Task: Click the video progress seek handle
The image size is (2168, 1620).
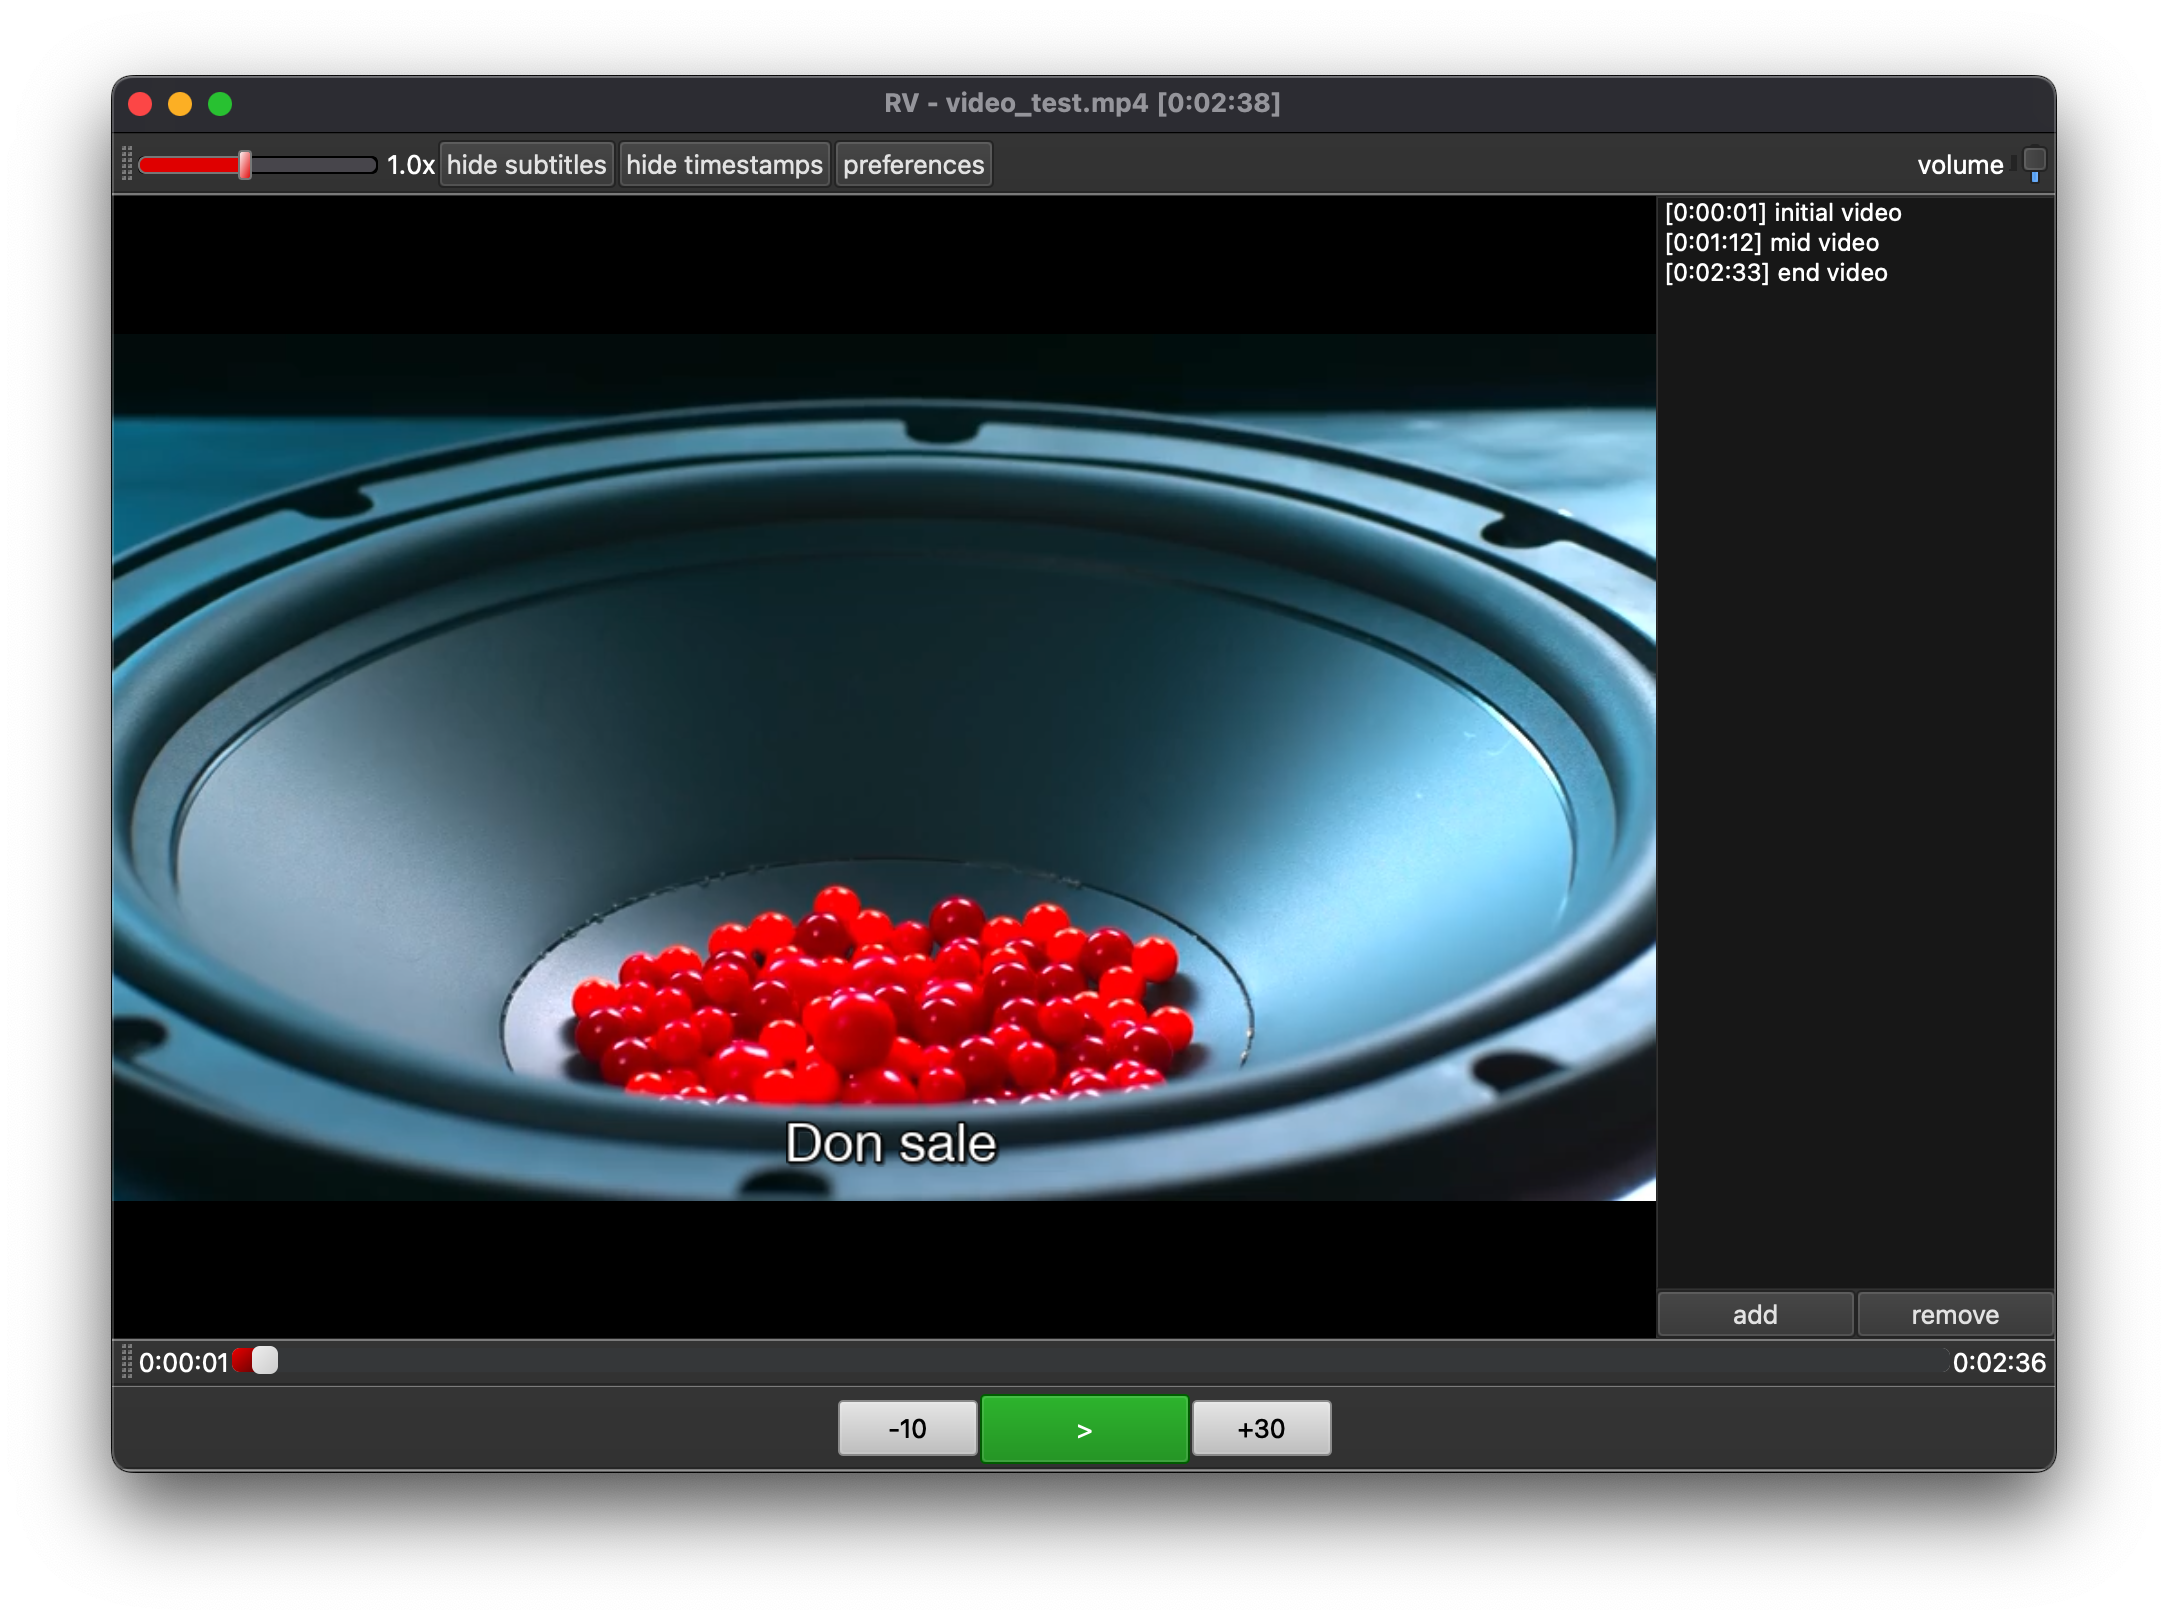Action: [265, 1361]
